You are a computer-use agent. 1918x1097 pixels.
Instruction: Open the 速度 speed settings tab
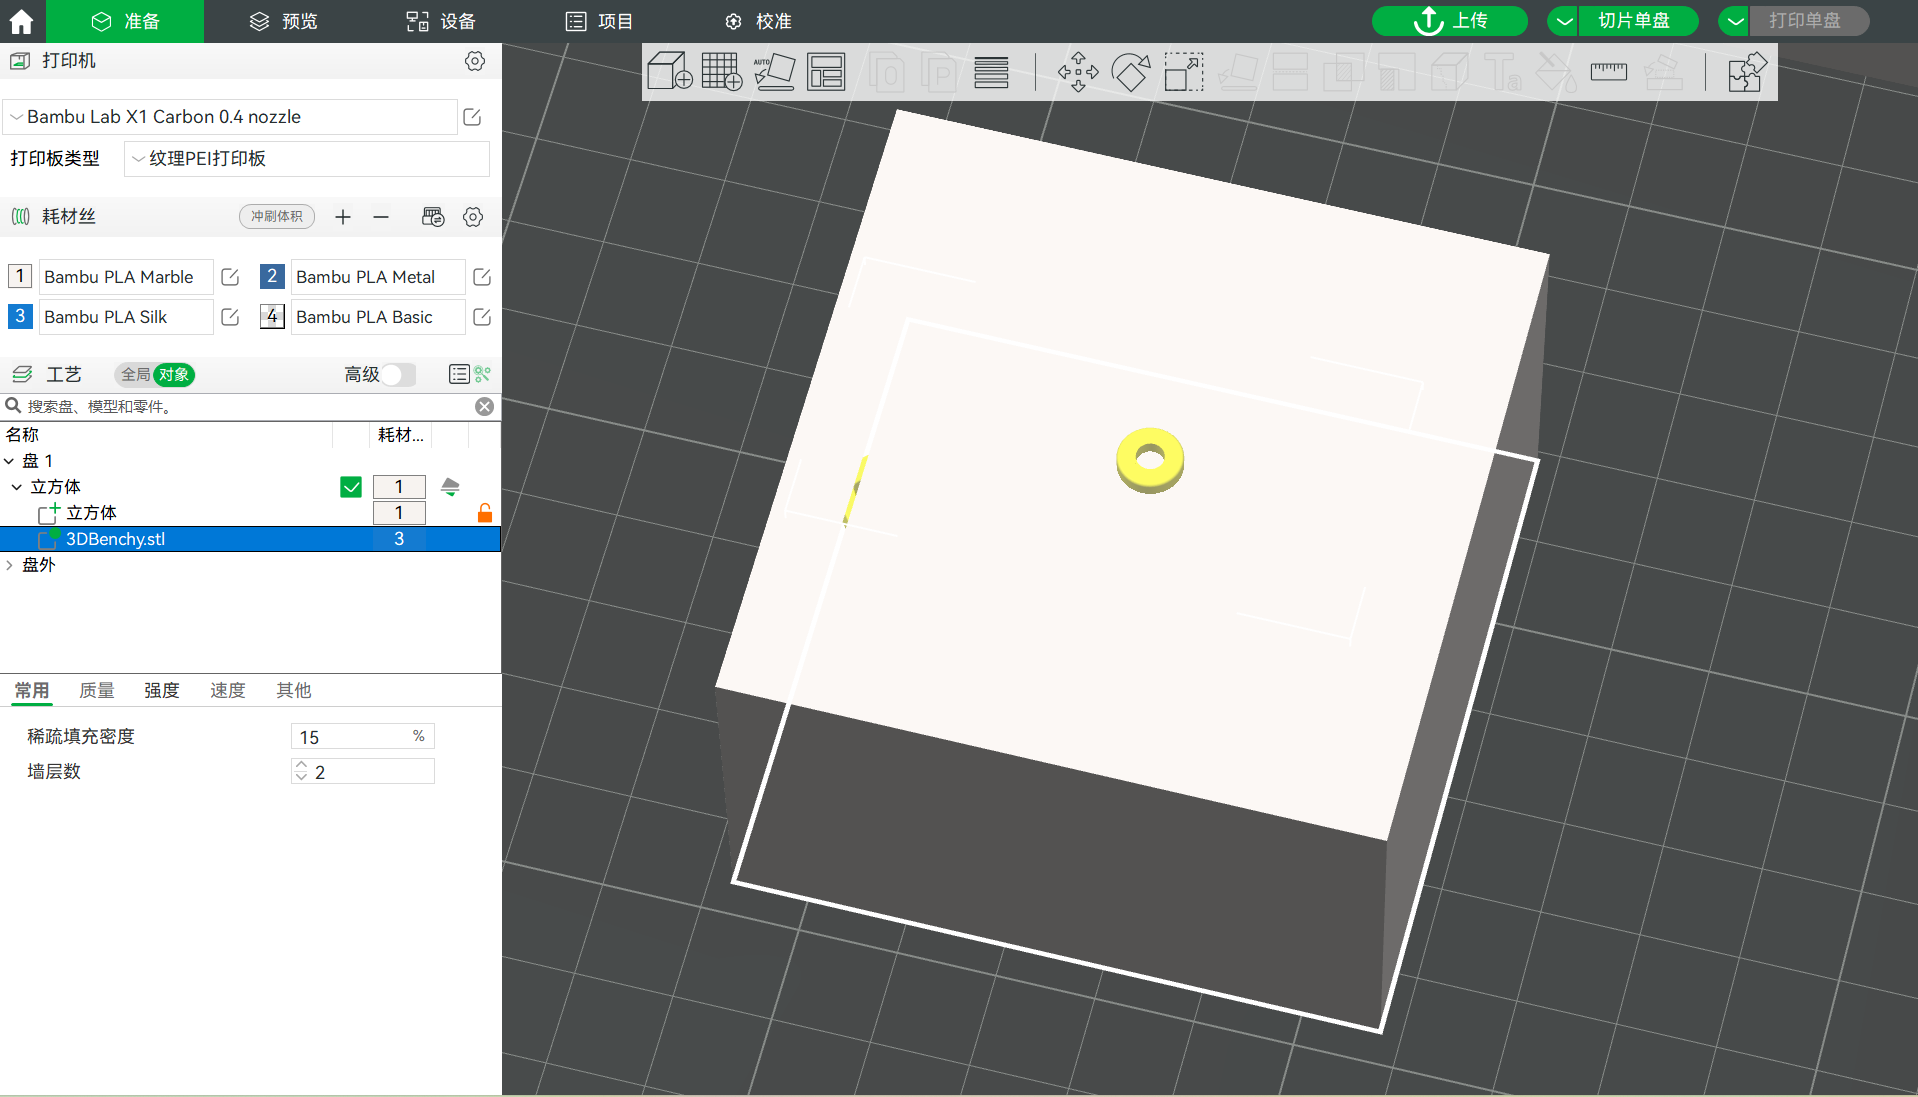[227, 690]
